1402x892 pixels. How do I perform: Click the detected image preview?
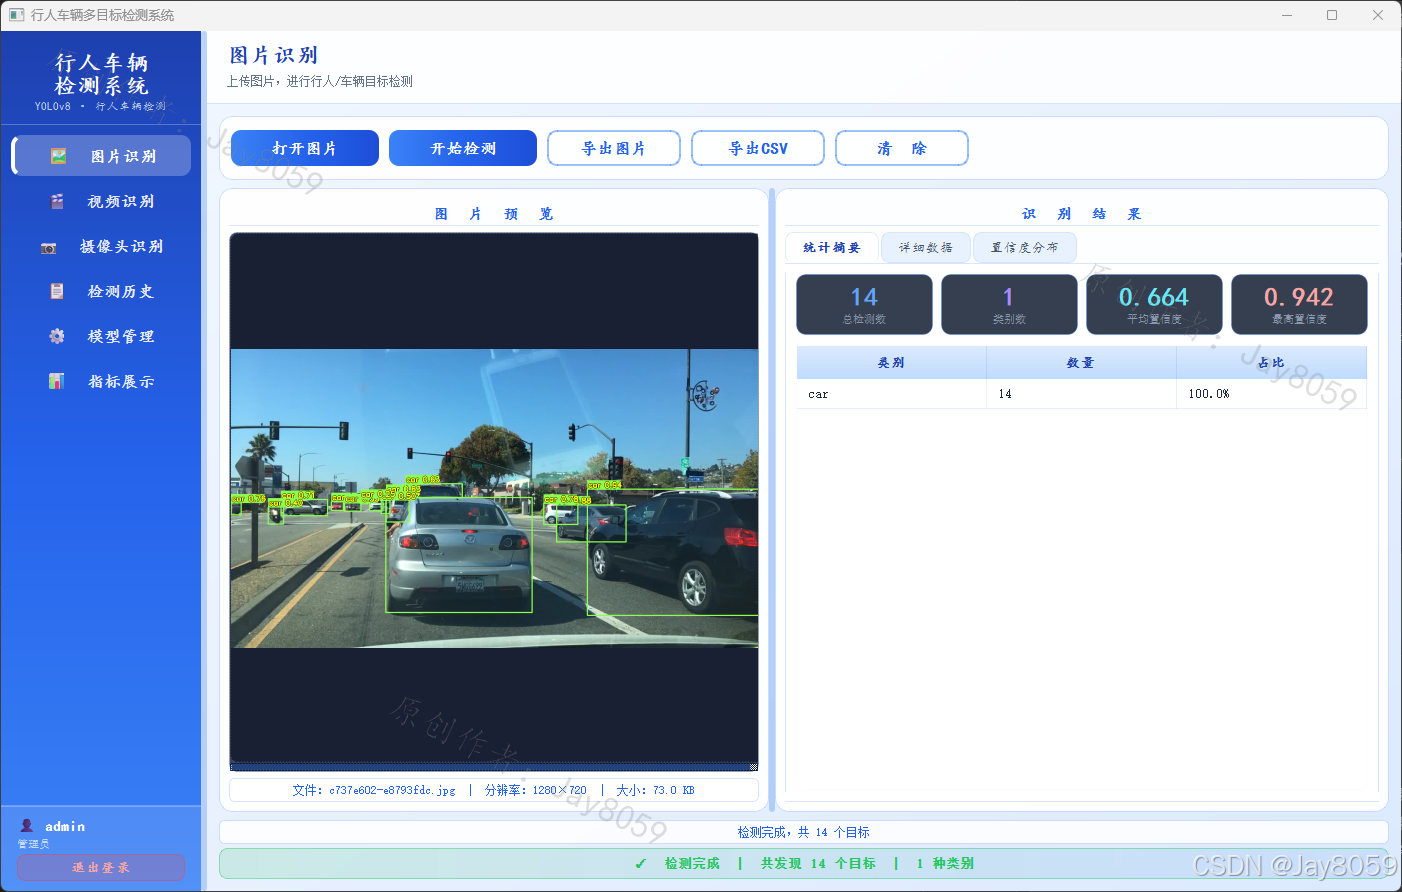point(494,498)
